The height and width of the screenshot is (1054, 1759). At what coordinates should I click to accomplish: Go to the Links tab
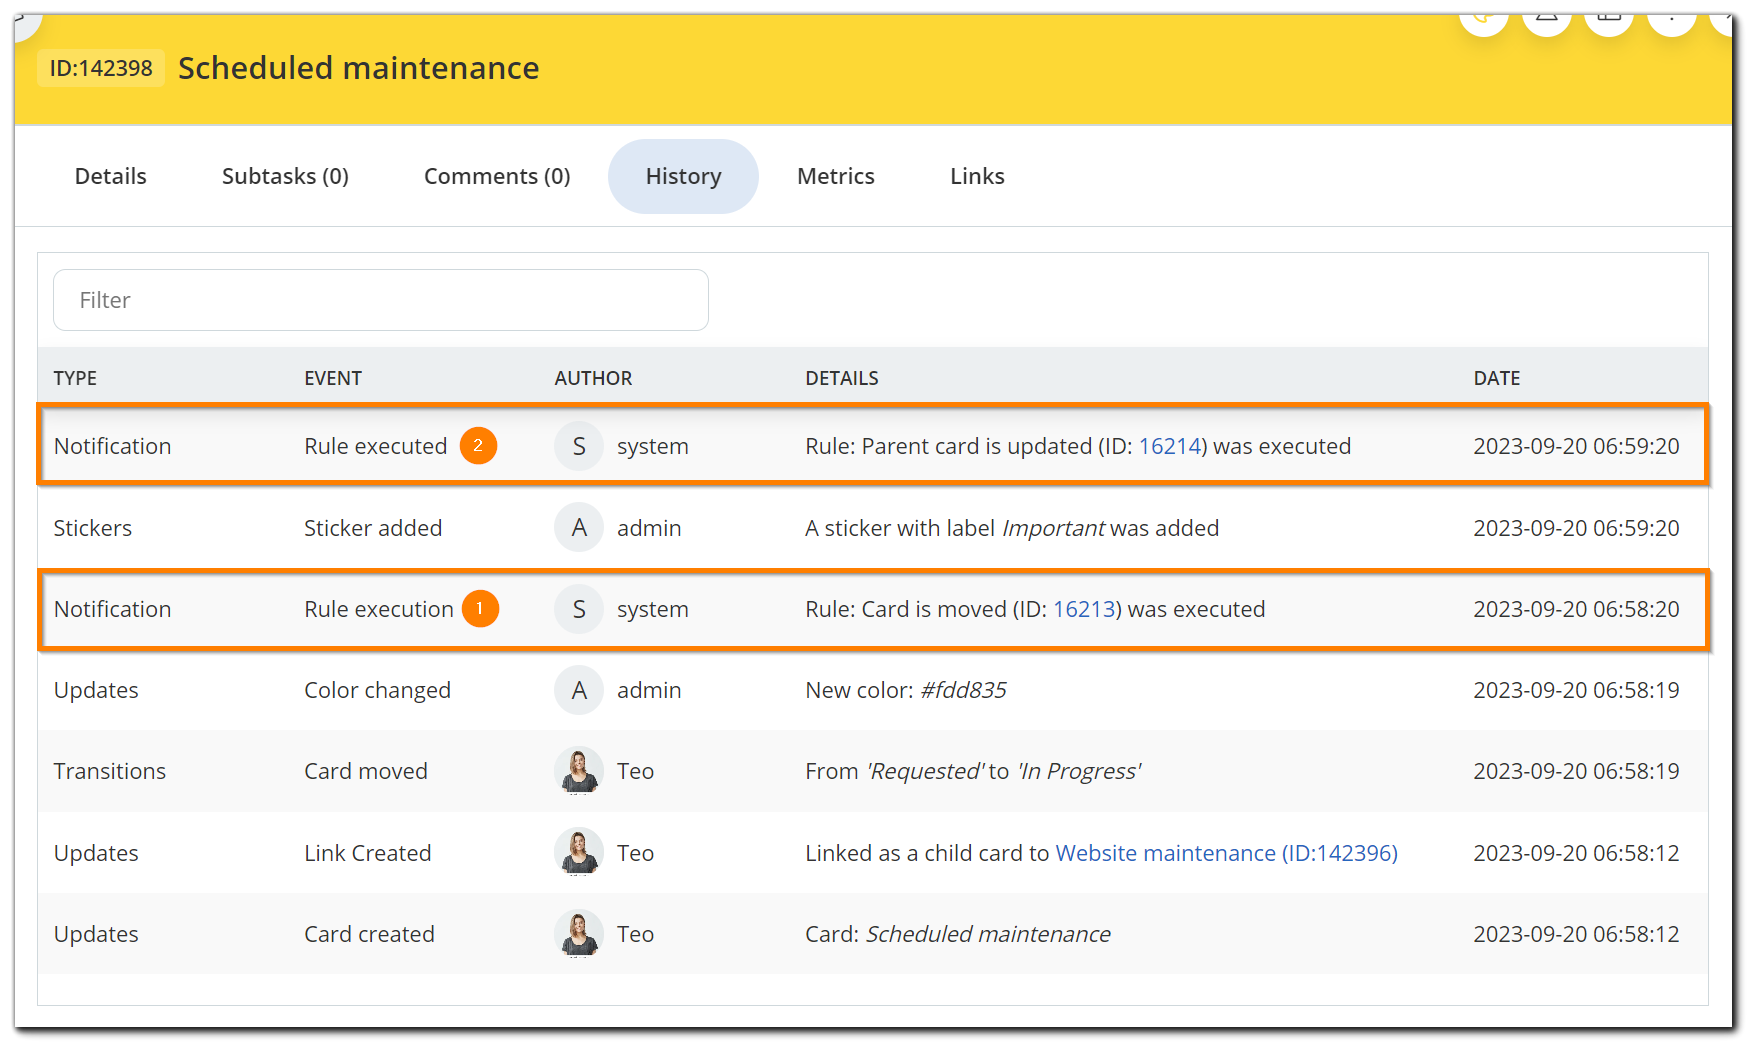click(977, 176)
